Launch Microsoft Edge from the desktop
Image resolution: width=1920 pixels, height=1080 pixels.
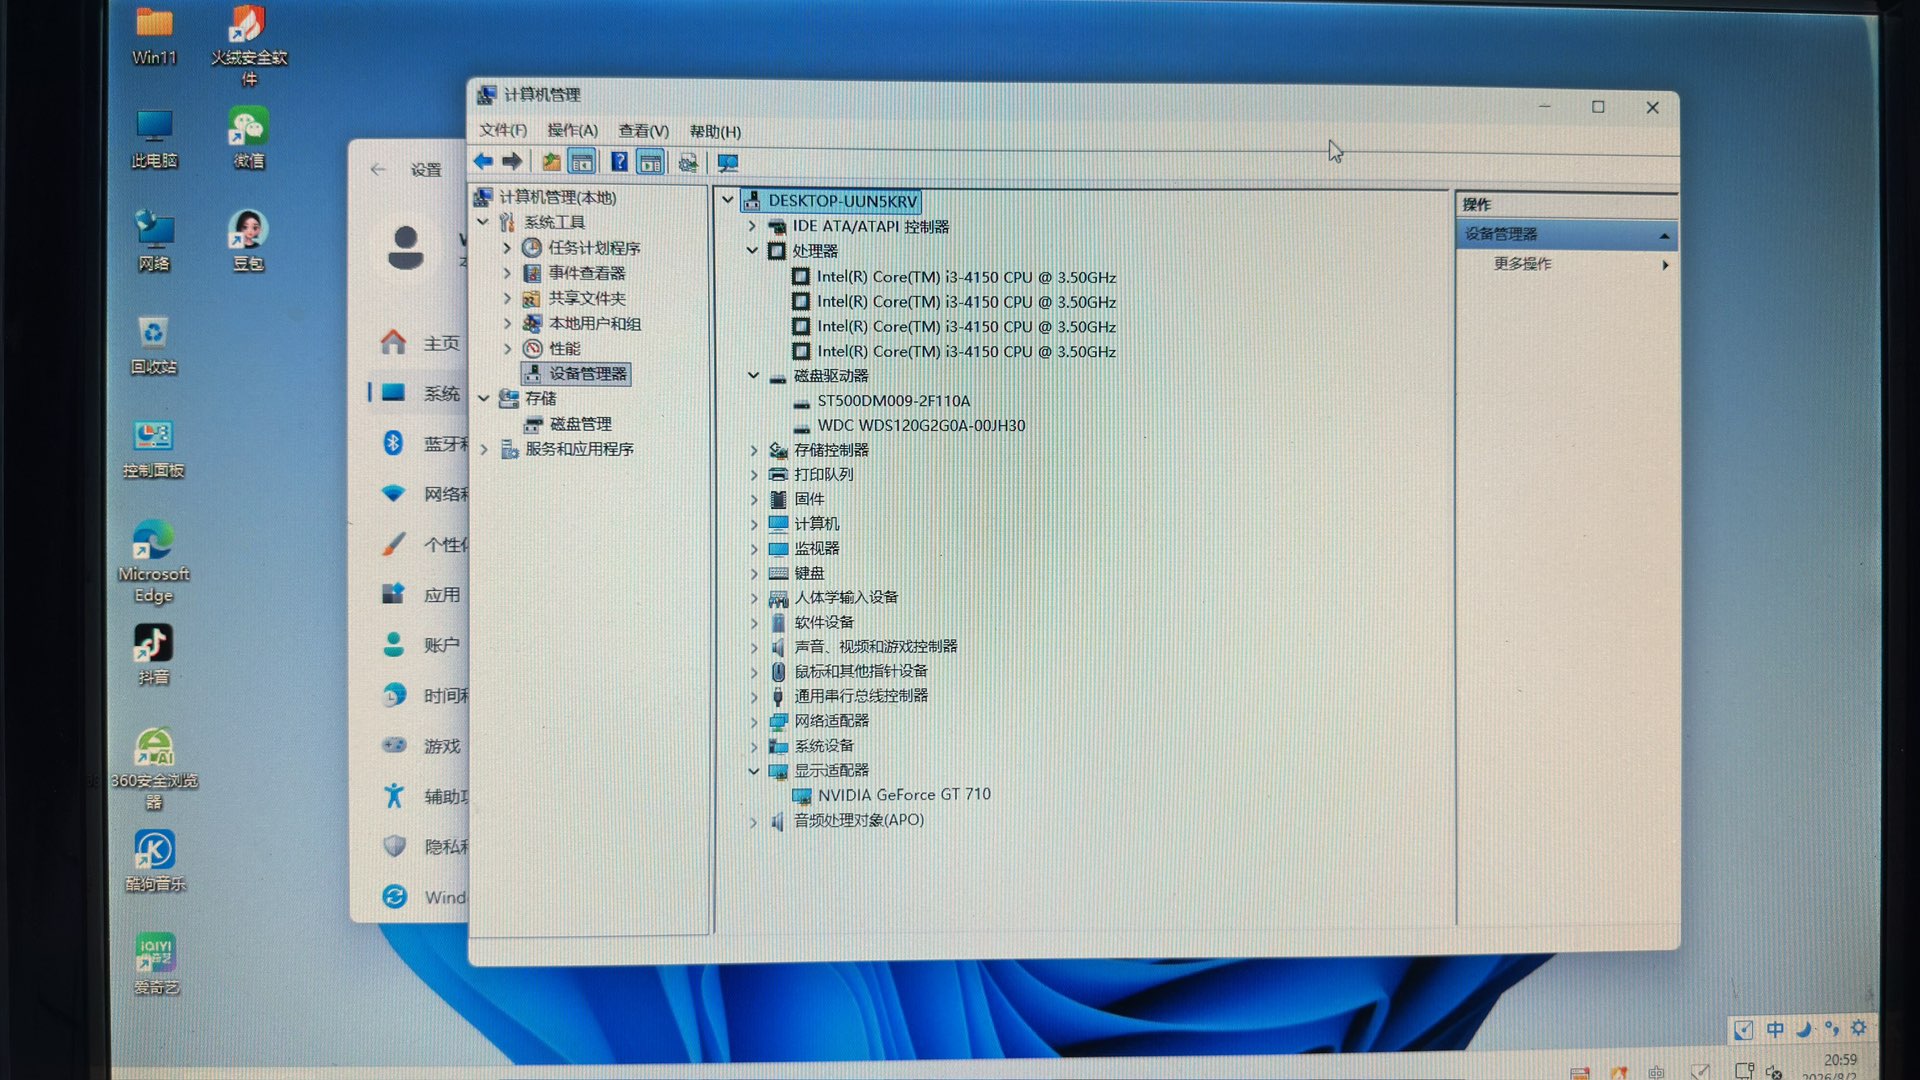click(x=153, y=562)
